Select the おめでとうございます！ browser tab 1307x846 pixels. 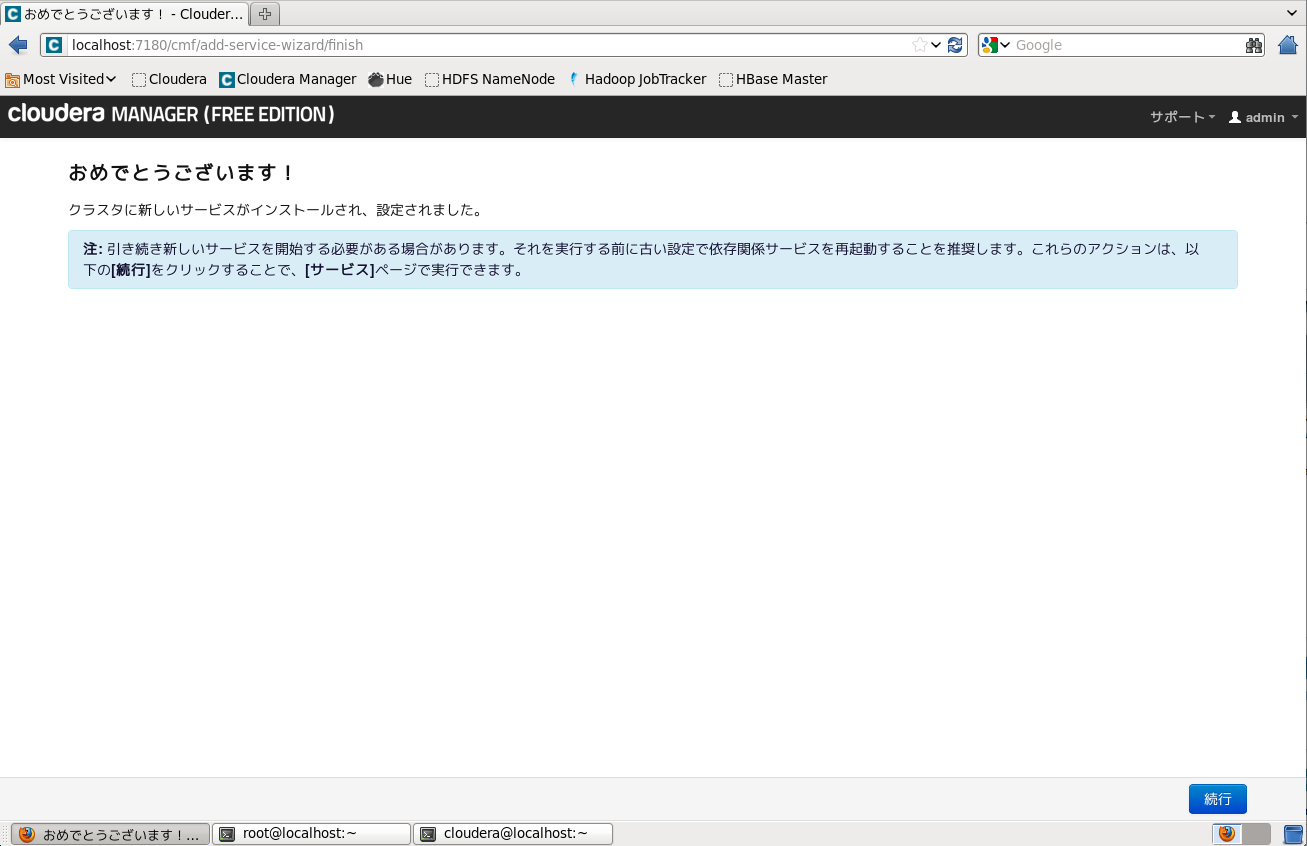click(125, 14)
